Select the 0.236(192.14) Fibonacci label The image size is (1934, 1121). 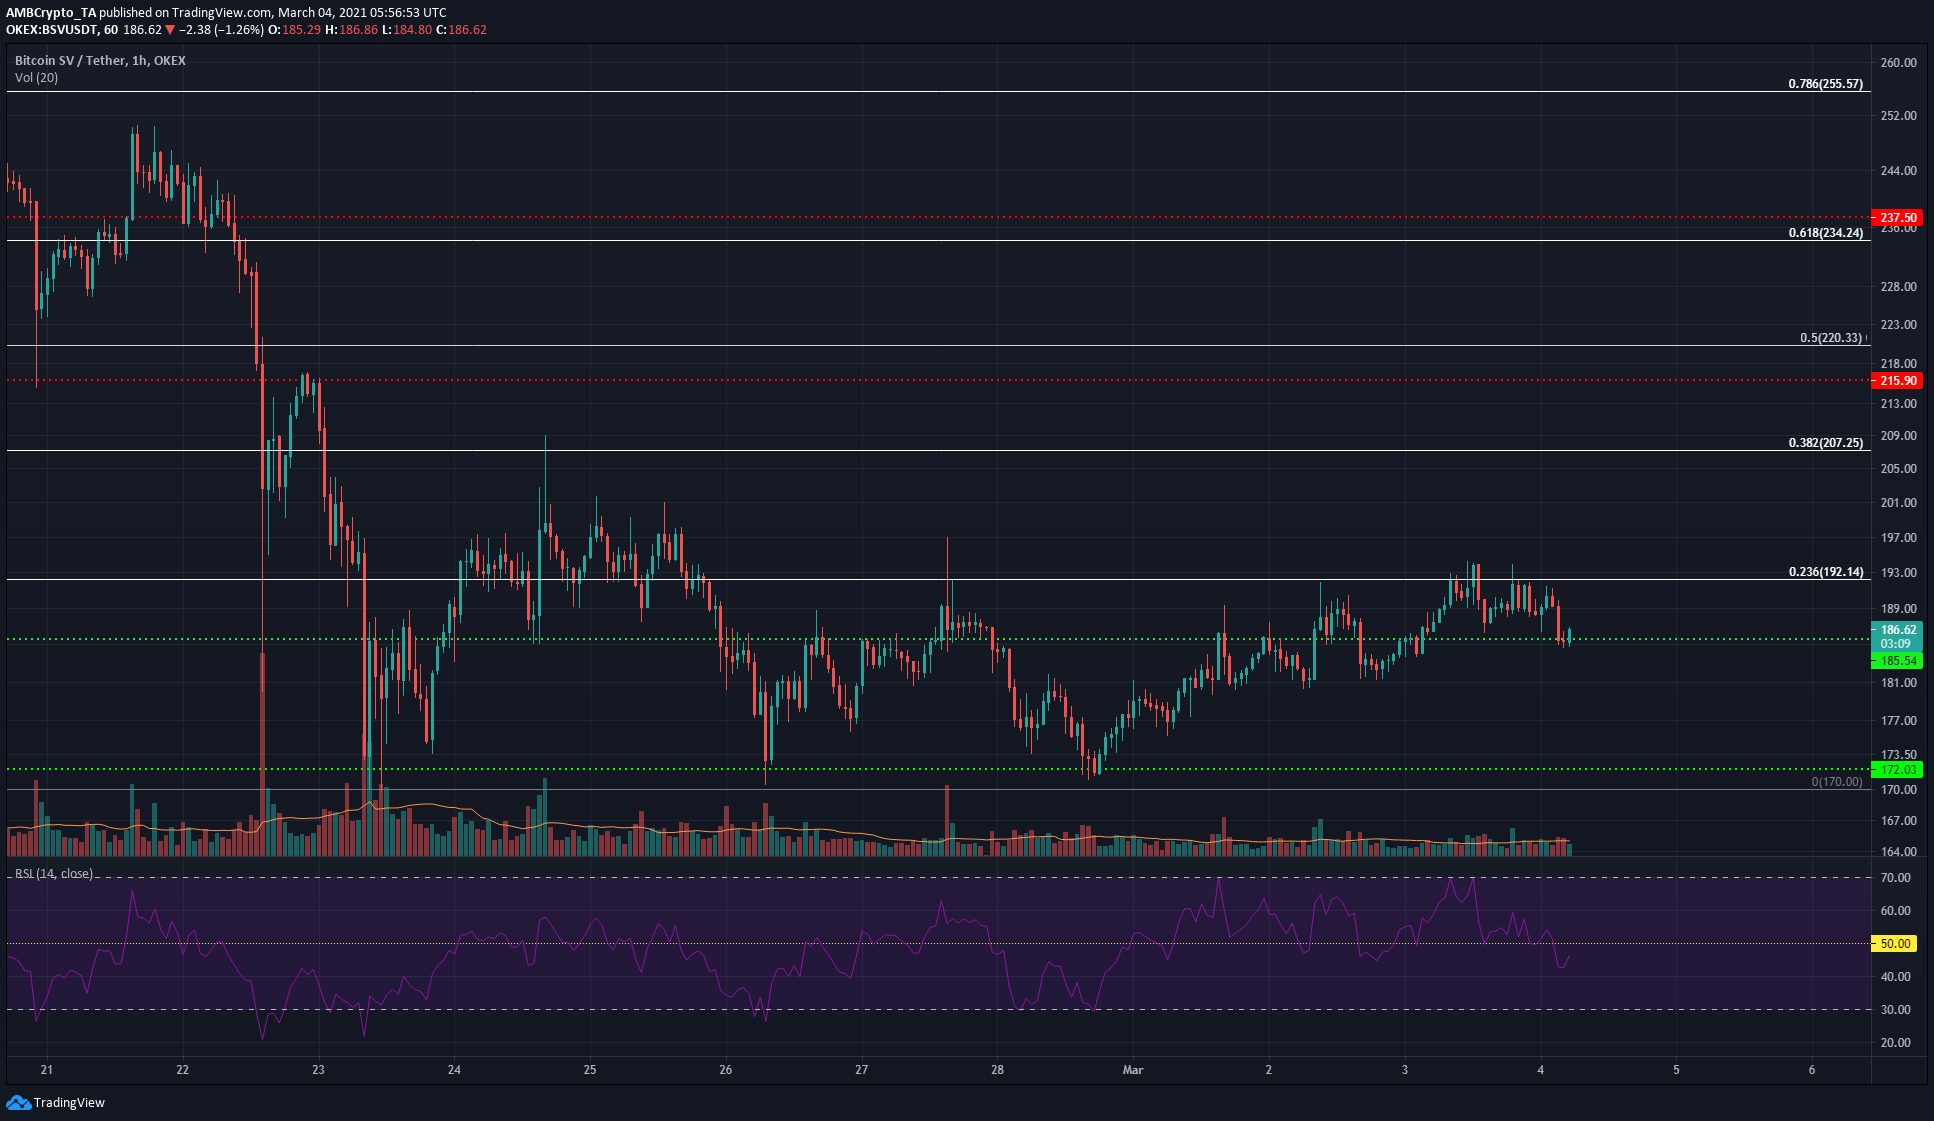tap(1825, 573)
